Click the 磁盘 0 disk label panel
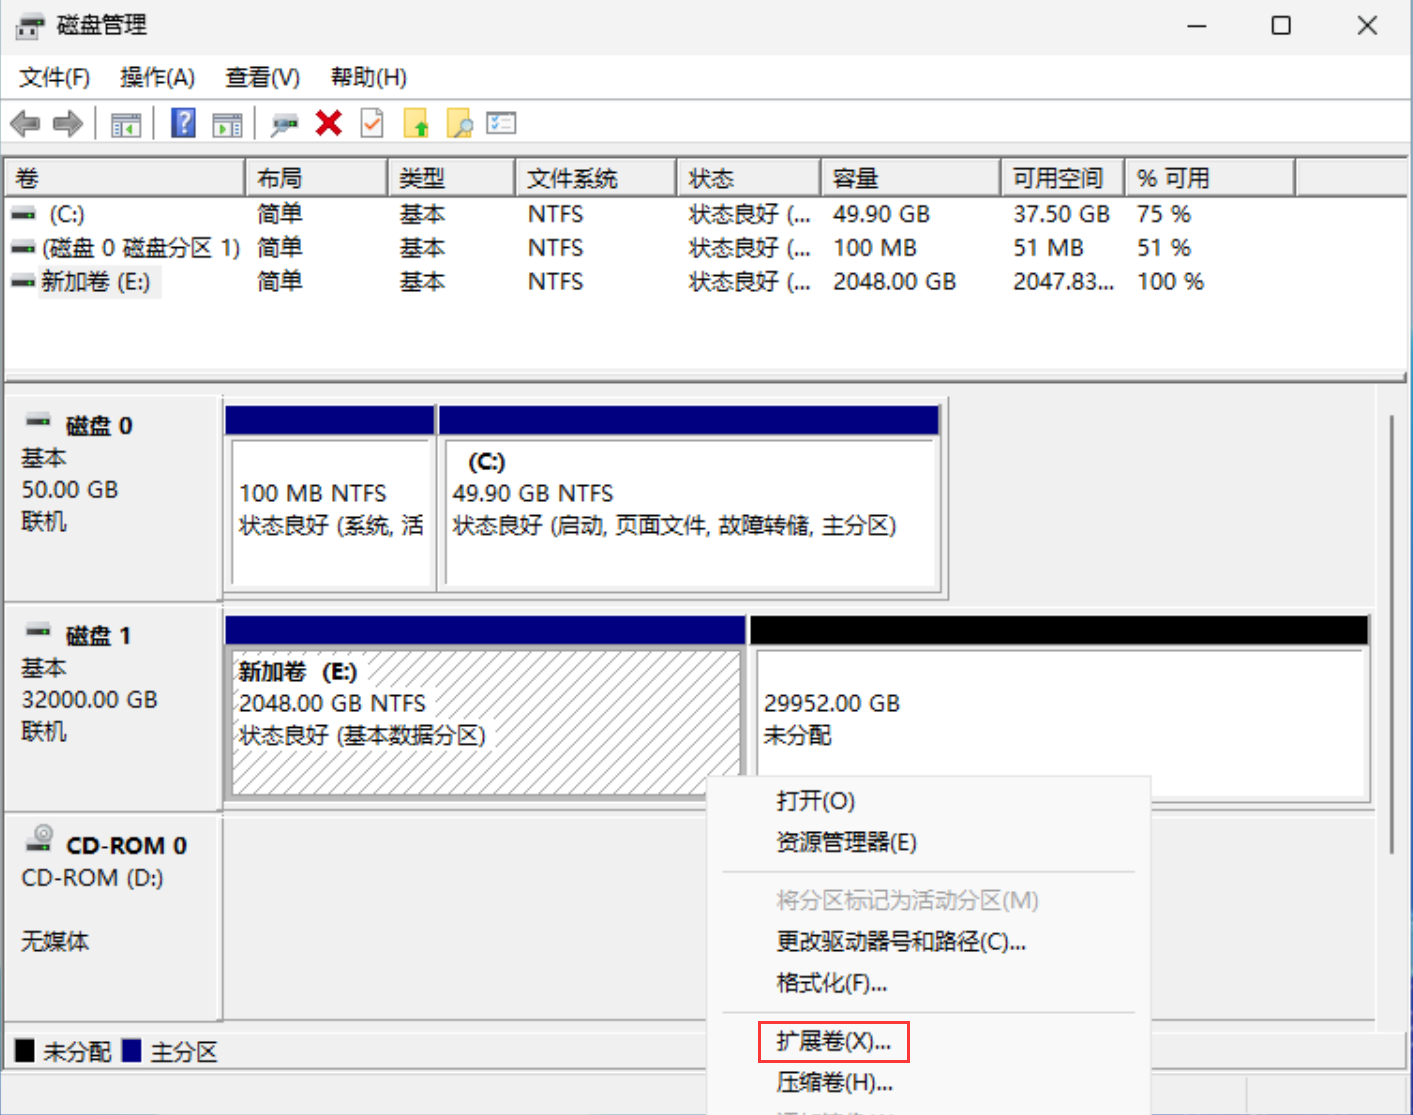The width and height of the screenshot is (1413, 1115). 112,497
